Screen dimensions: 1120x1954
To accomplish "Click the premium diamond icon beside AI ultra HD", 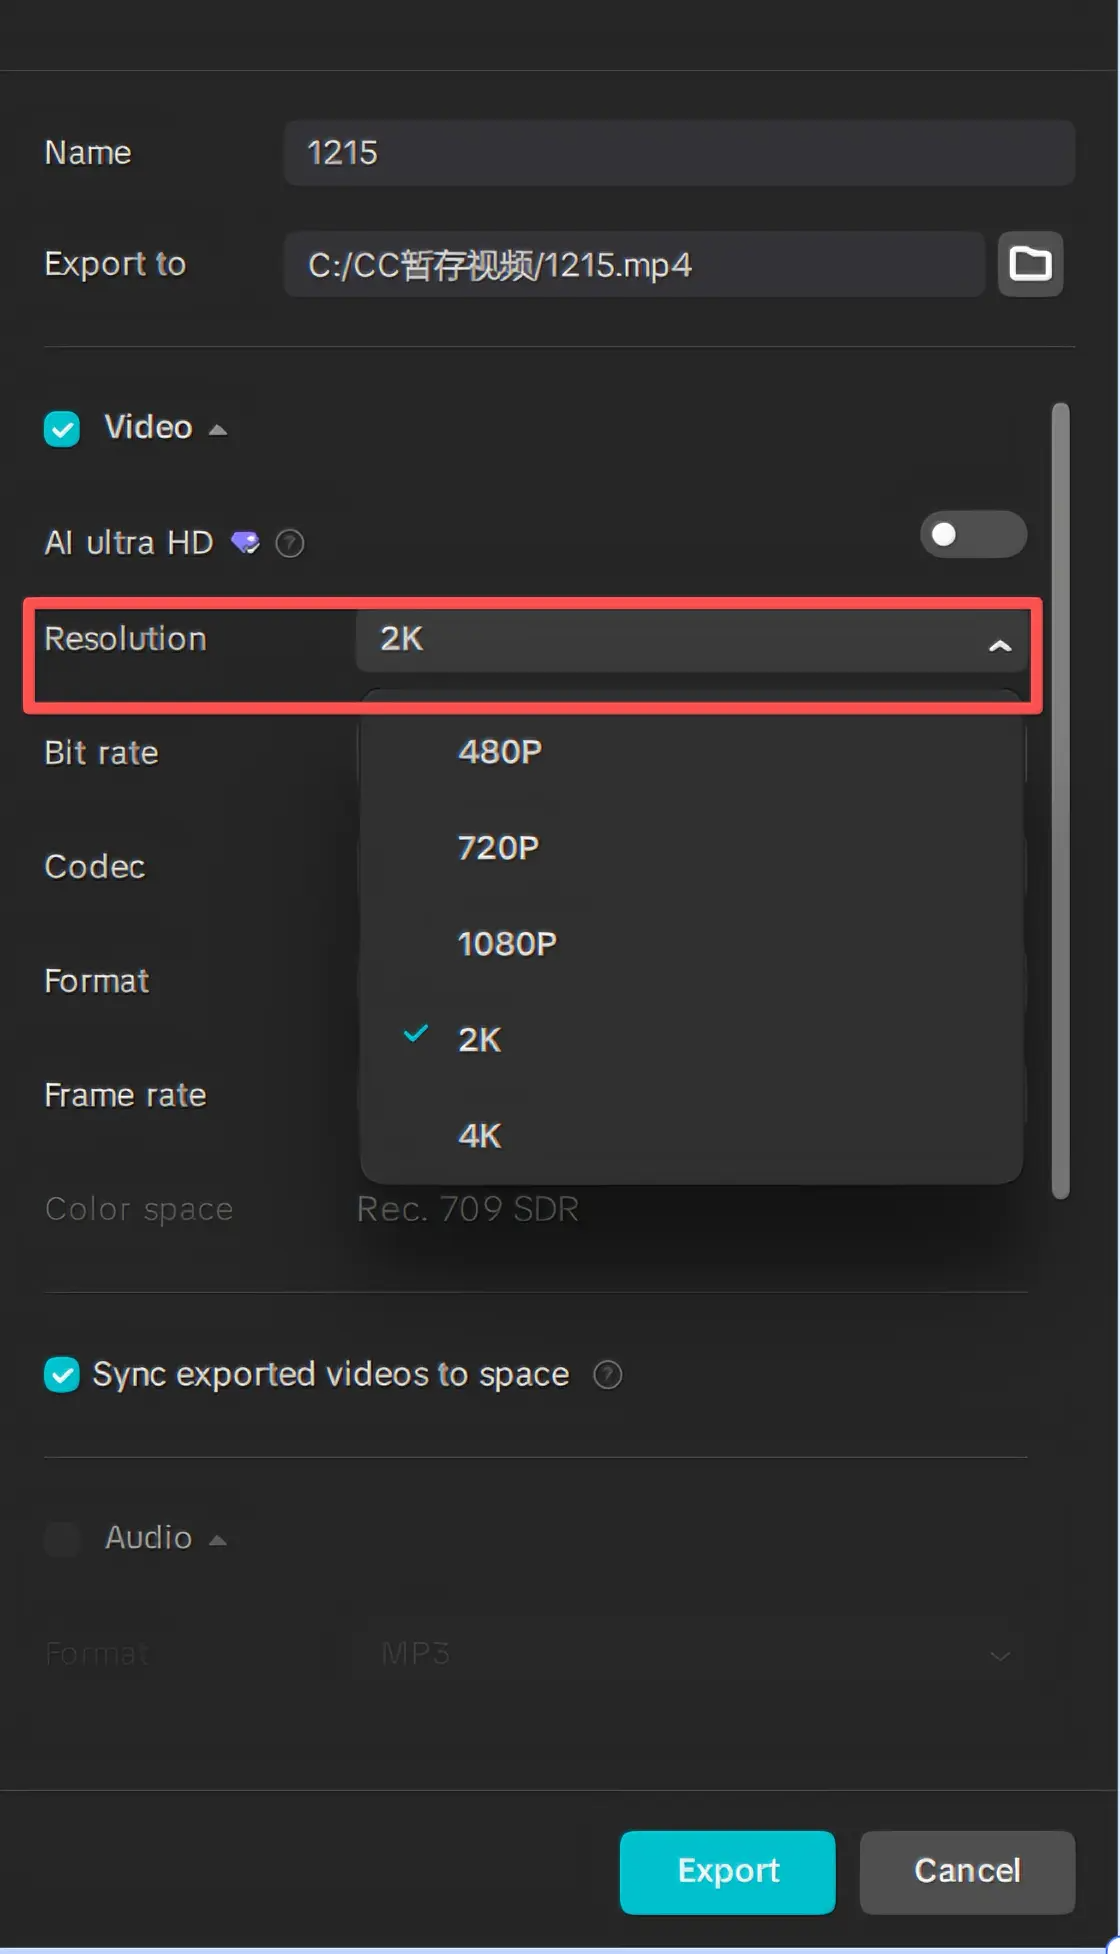I will point(245,542).
